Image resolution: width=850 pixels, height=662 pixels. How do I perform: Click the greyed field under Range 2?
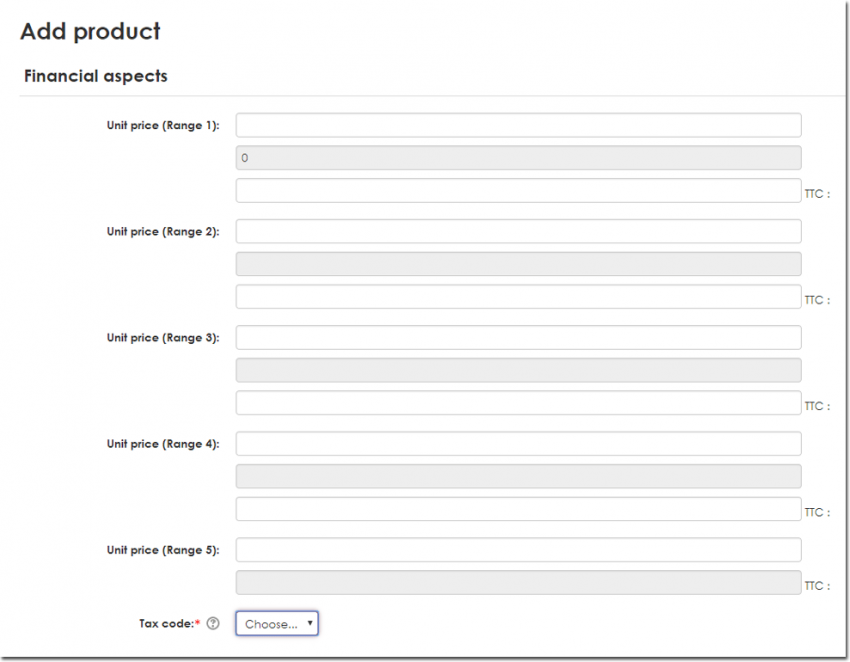[x=518, y=264]
